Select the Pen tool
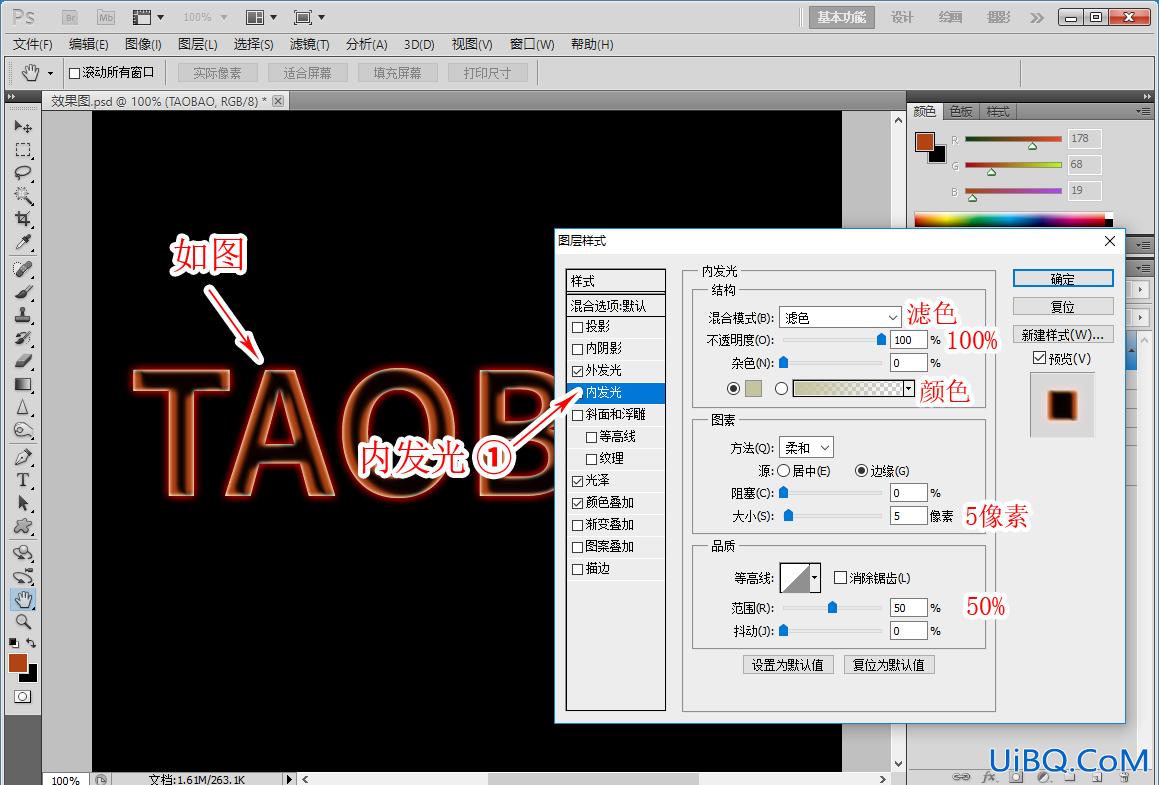The height and width of the screenshot is (785, 1159). (23, 457)
